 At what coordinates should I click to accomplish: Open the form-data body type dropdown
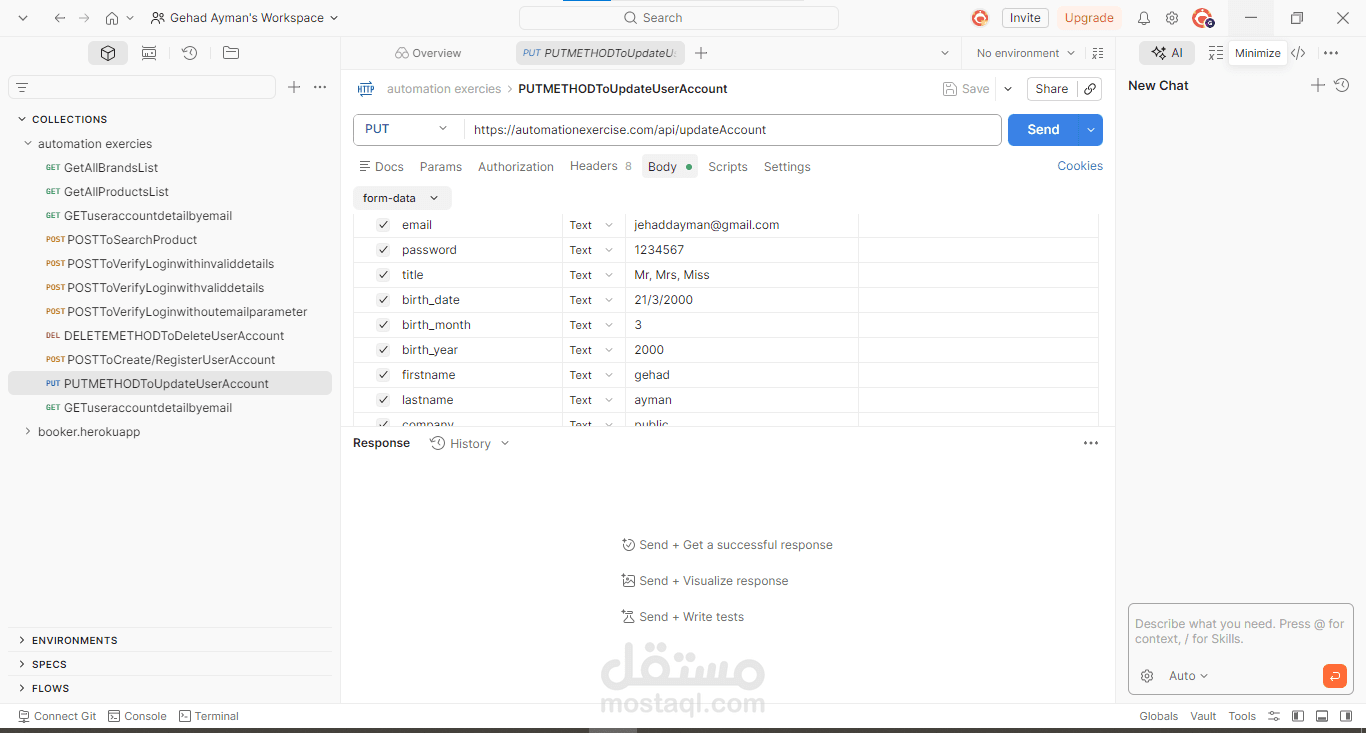(401, 198)
